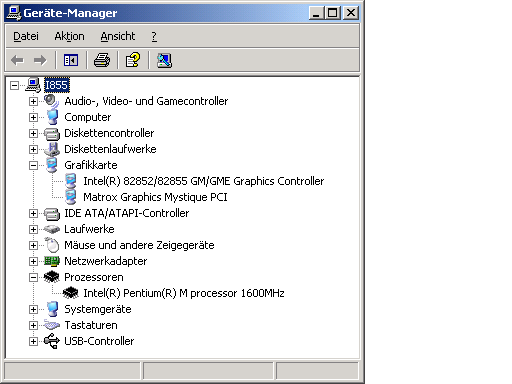Click the Back arrow toolbar icon
Image resolution: width=512 pixels, height=384 pixels.
click(17, 60)
